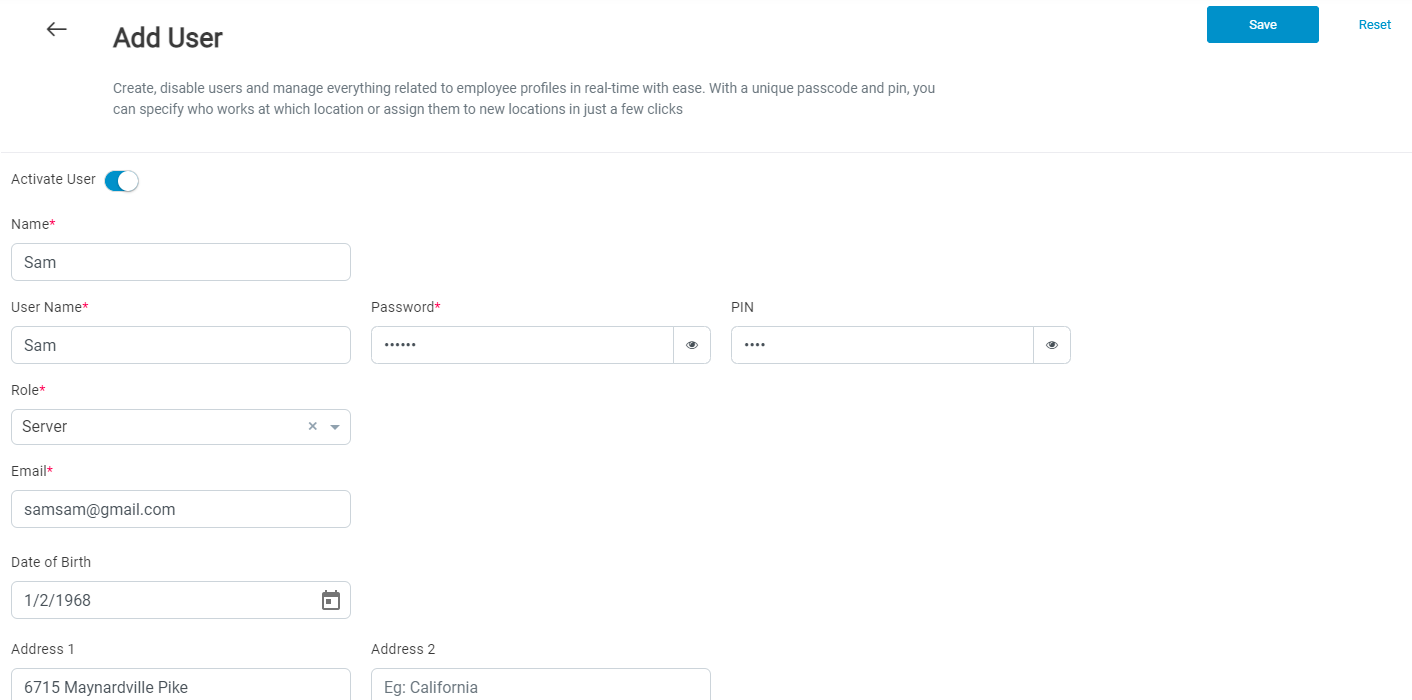
Task: Edit the Email field samsam@gmail.com
Action: point(181,509)
